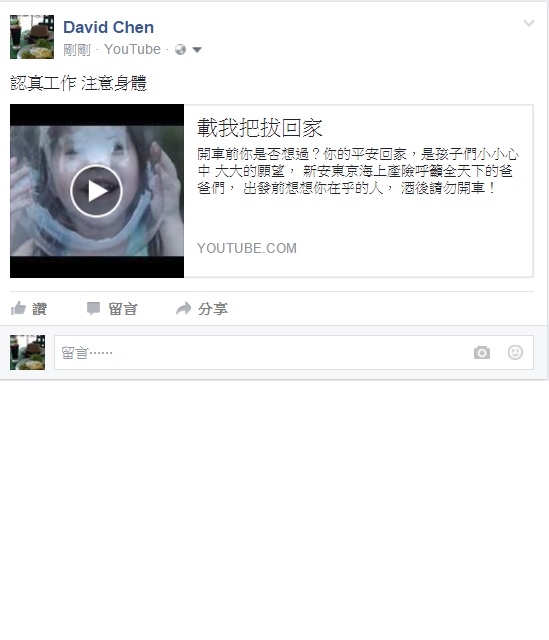
Task: Click the 留言…… comment input field
Action: (x=294, y=353)
